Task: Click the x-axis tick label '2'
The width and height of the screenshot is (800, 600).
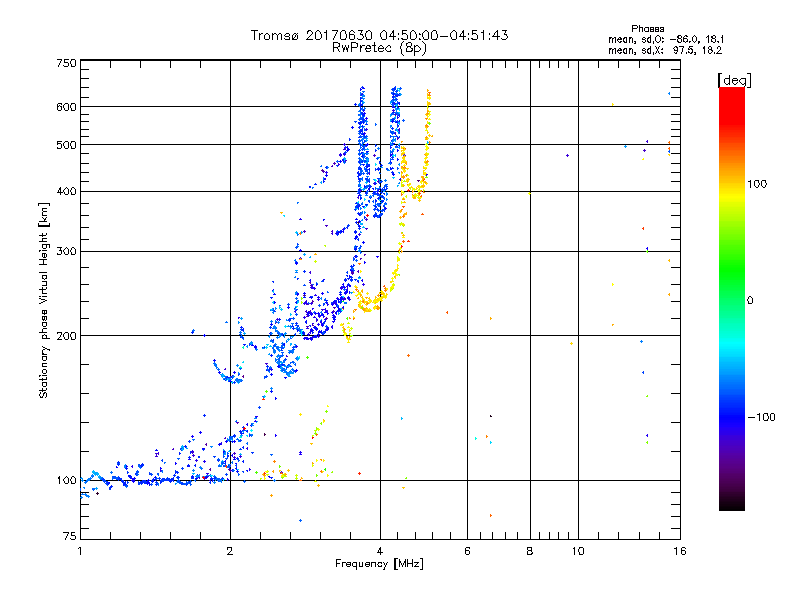Action: (x=230, y=551)
